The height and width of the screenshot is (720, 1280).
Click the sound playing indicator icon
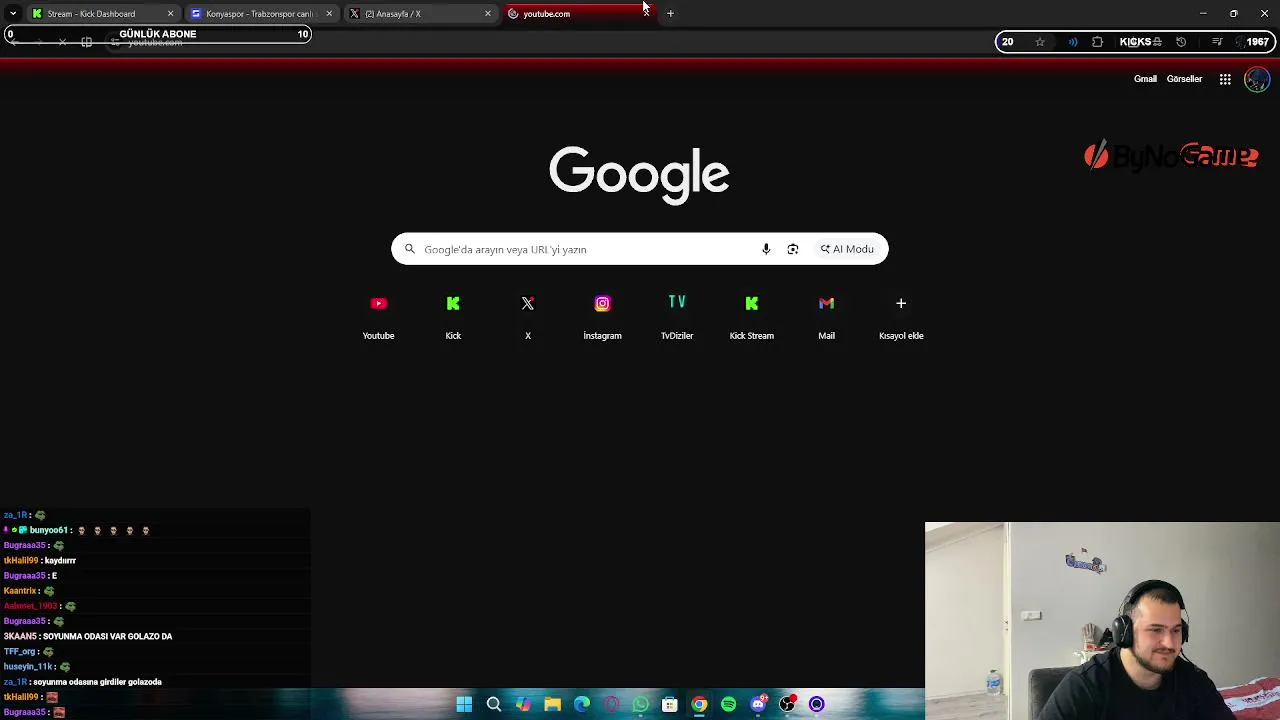[x=1073, y=42]
